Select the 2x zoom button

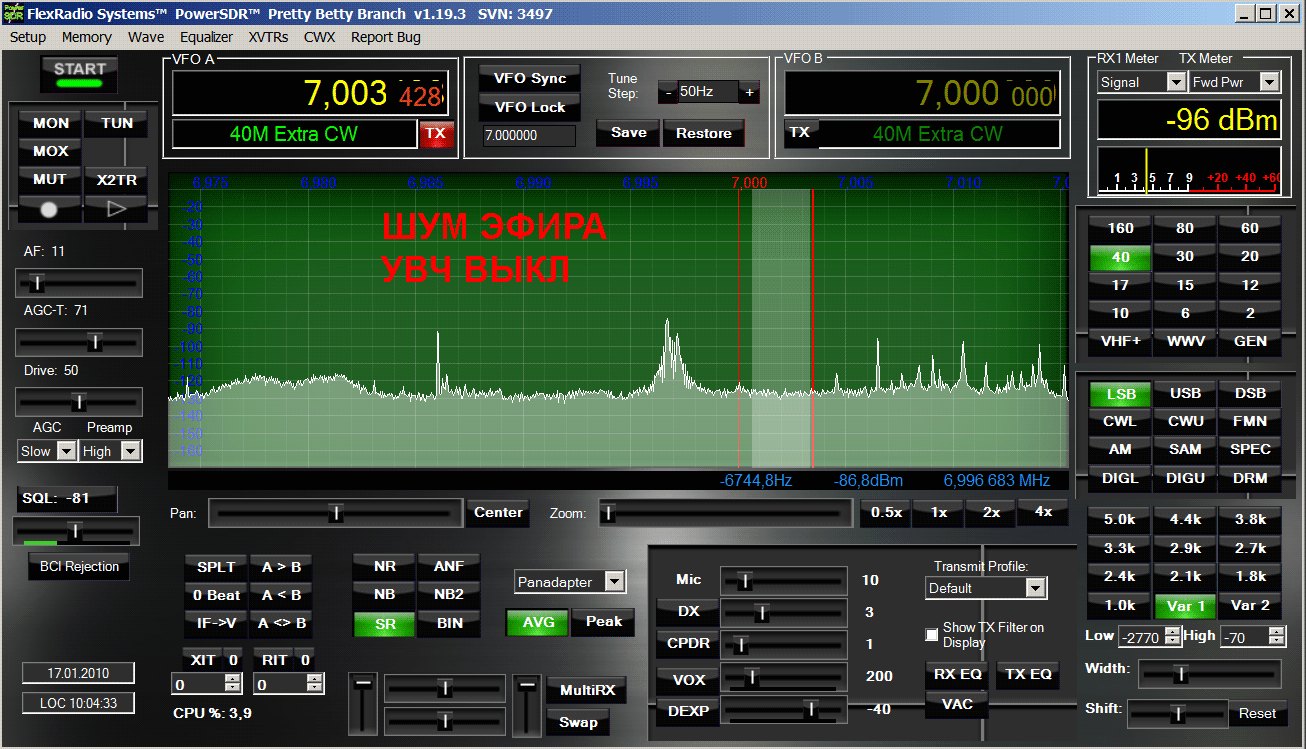[990, 512]
